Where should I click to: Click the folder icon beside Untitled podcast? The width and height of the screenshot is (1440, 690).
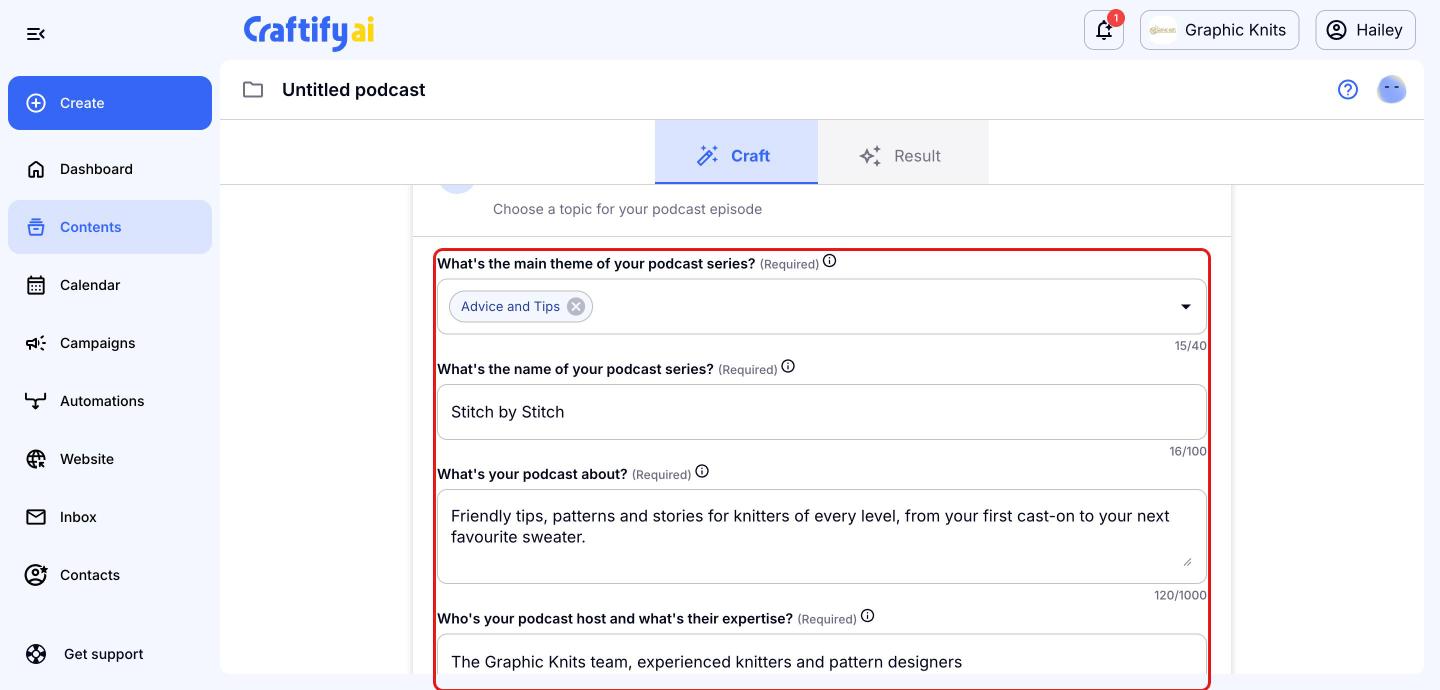253,90
